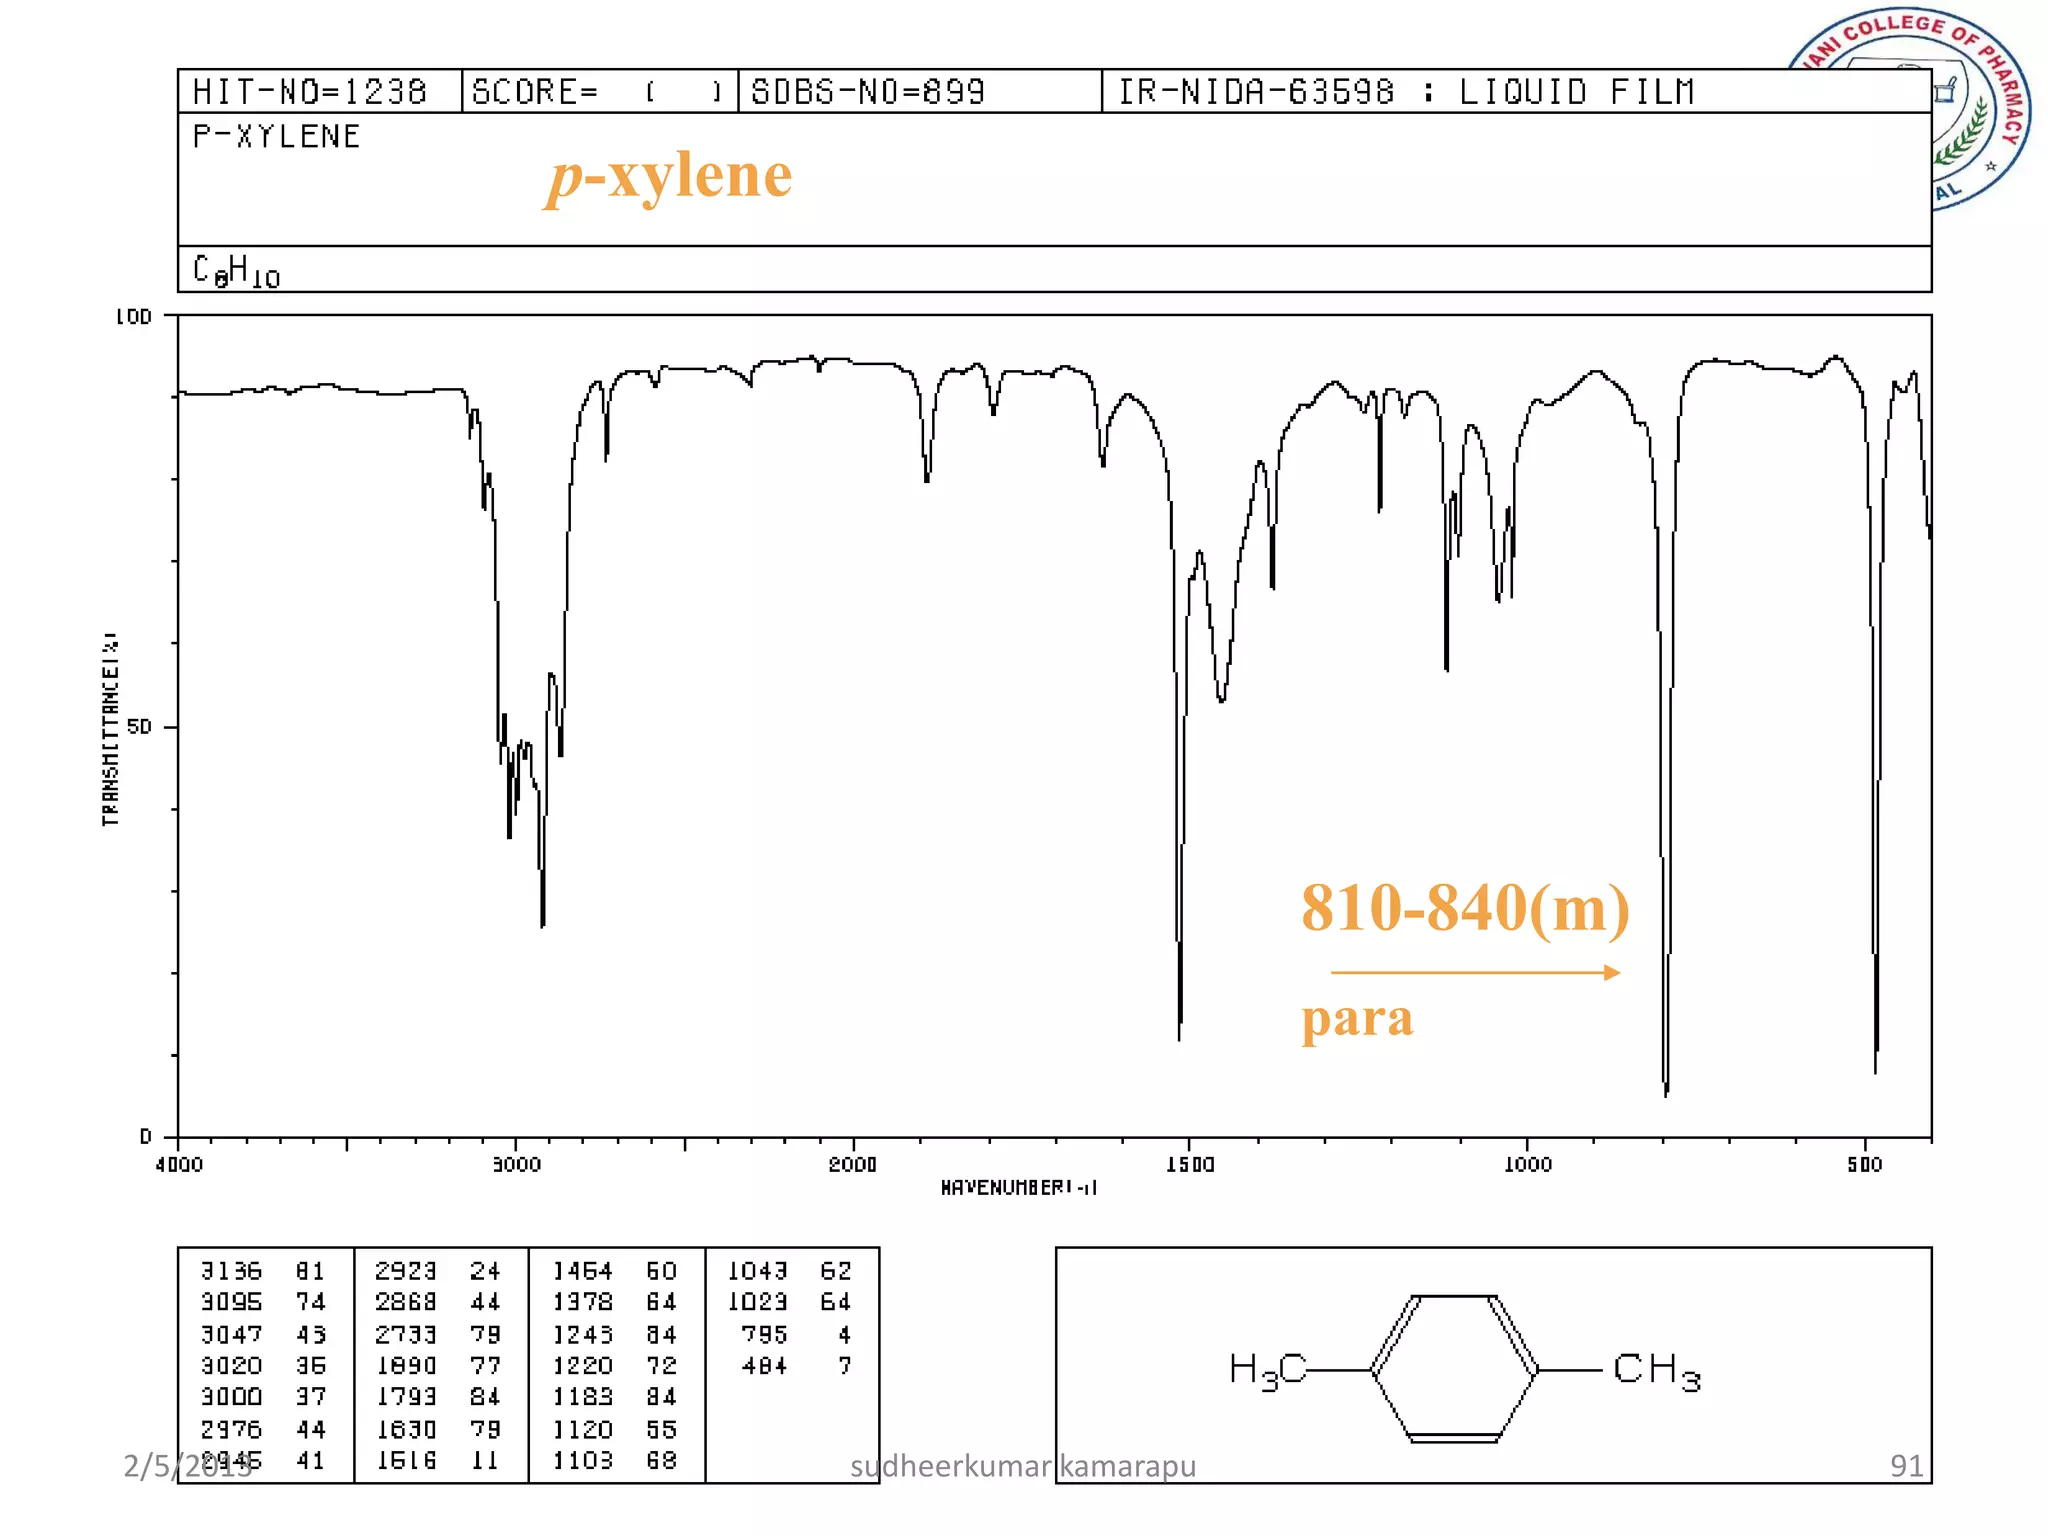Select peak table entry 1243
Image resolution: width=2048 pixels, height=1536 pixels.
tap(615, 1335)
